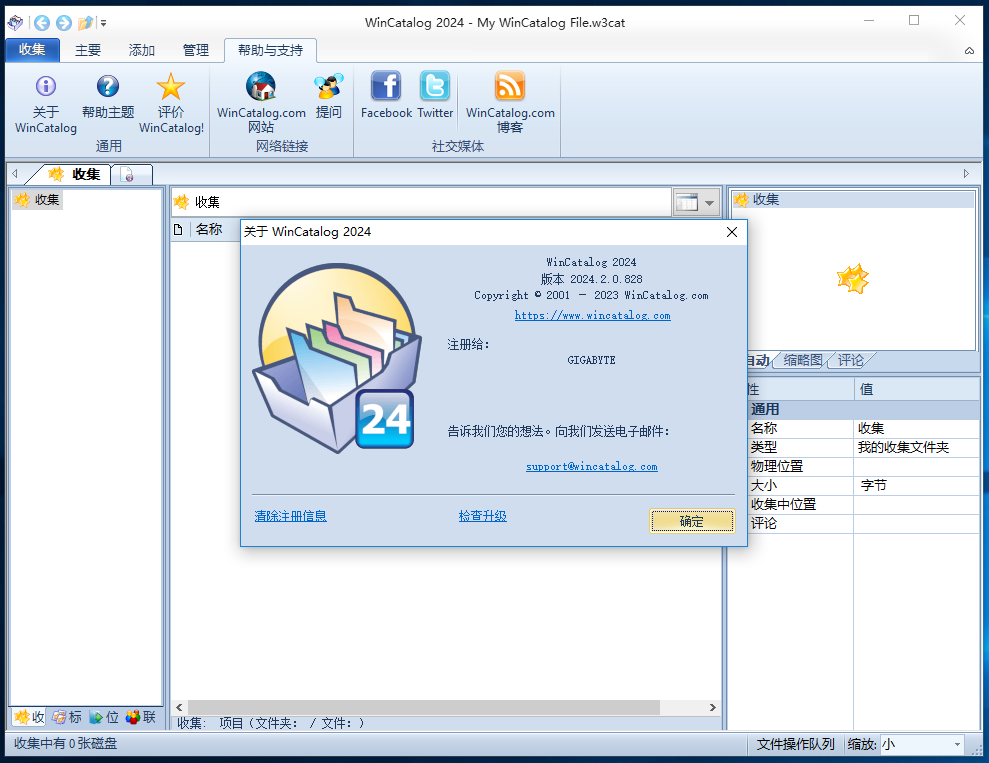This screenshot has height=763, width=989.
Task: Select the 收集 root tree item
Action: click(47, 200)
